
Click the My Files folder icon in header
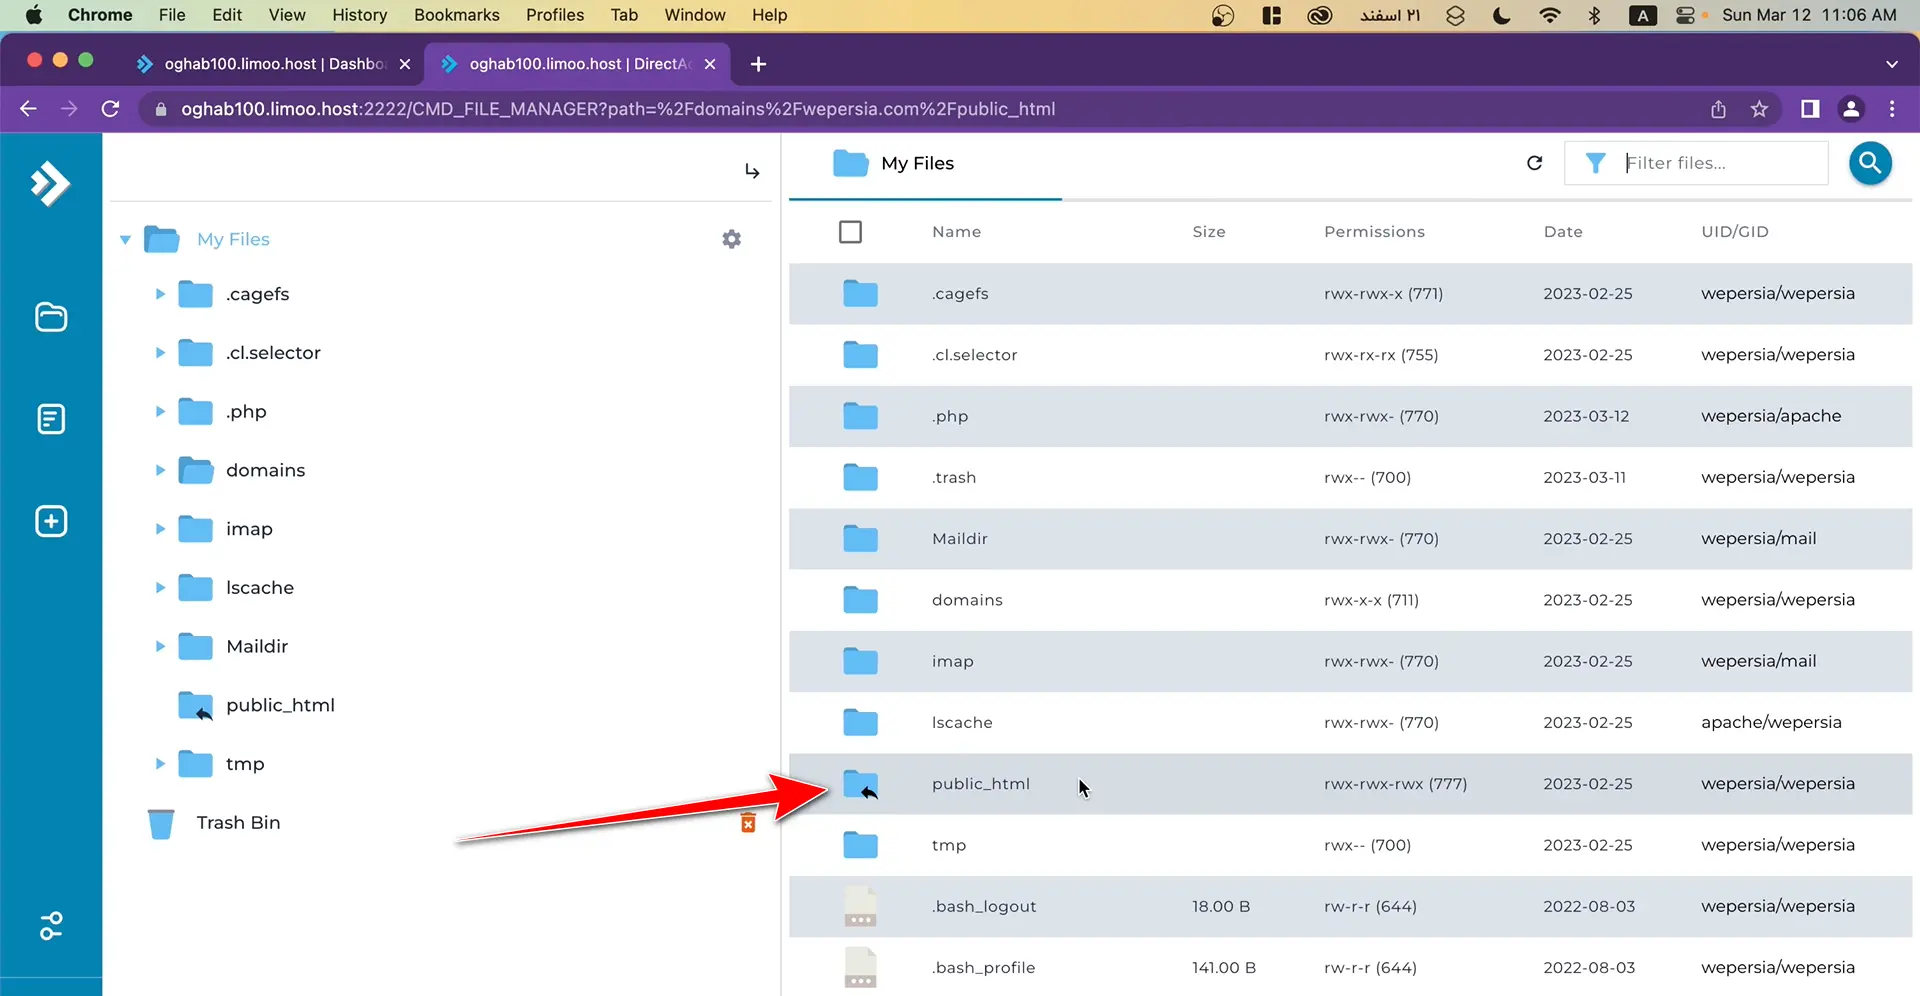(851, 163)
